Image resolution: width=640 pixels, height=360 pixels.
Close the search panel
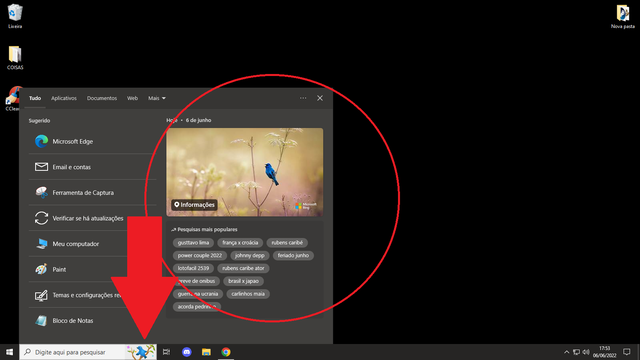click(x=320, y=98)
